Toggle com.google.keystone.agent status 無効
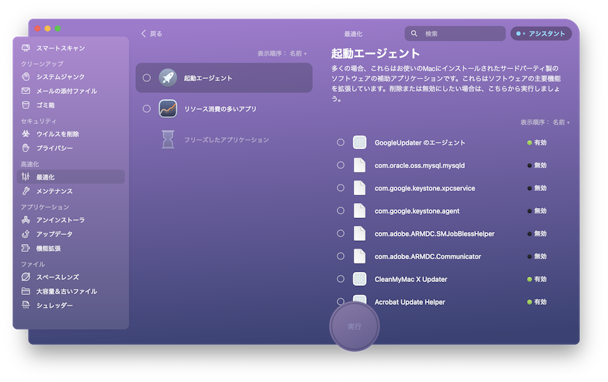 (537, 211)
